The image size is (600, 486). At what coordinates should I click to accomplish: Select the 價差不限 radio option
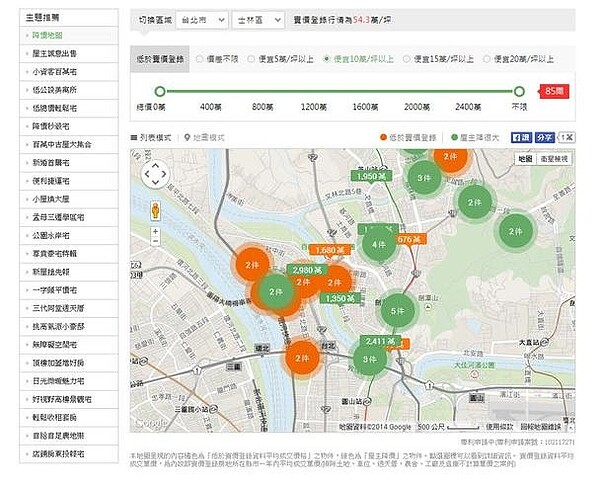pyautogui.click(x=199, y=59)
